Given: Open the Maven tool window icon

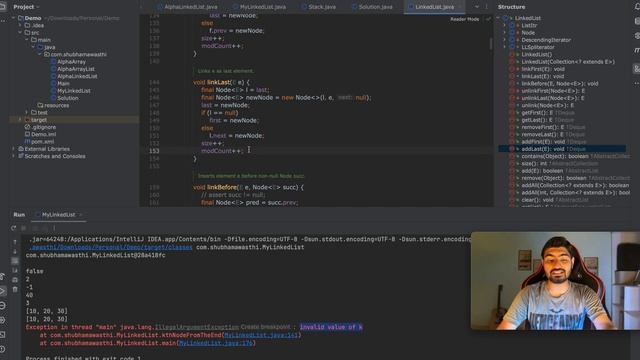Looking at the screenshot, I should [637, 50].
